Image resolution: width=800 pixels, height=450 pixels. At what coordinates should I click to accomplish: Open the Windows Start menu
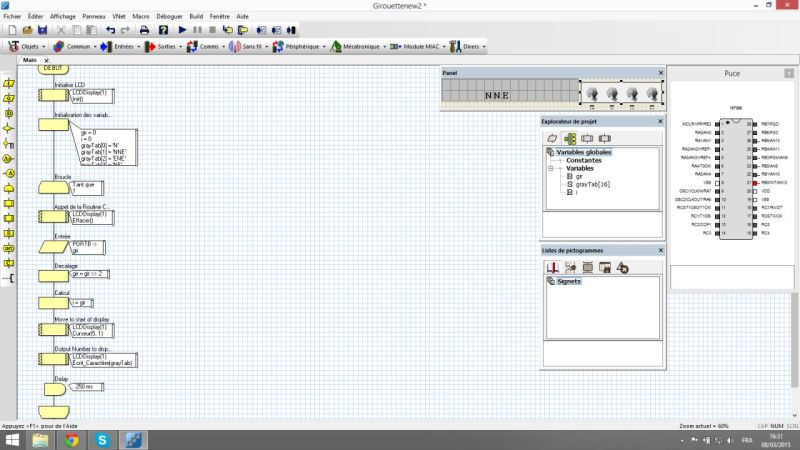pos(12,440)
